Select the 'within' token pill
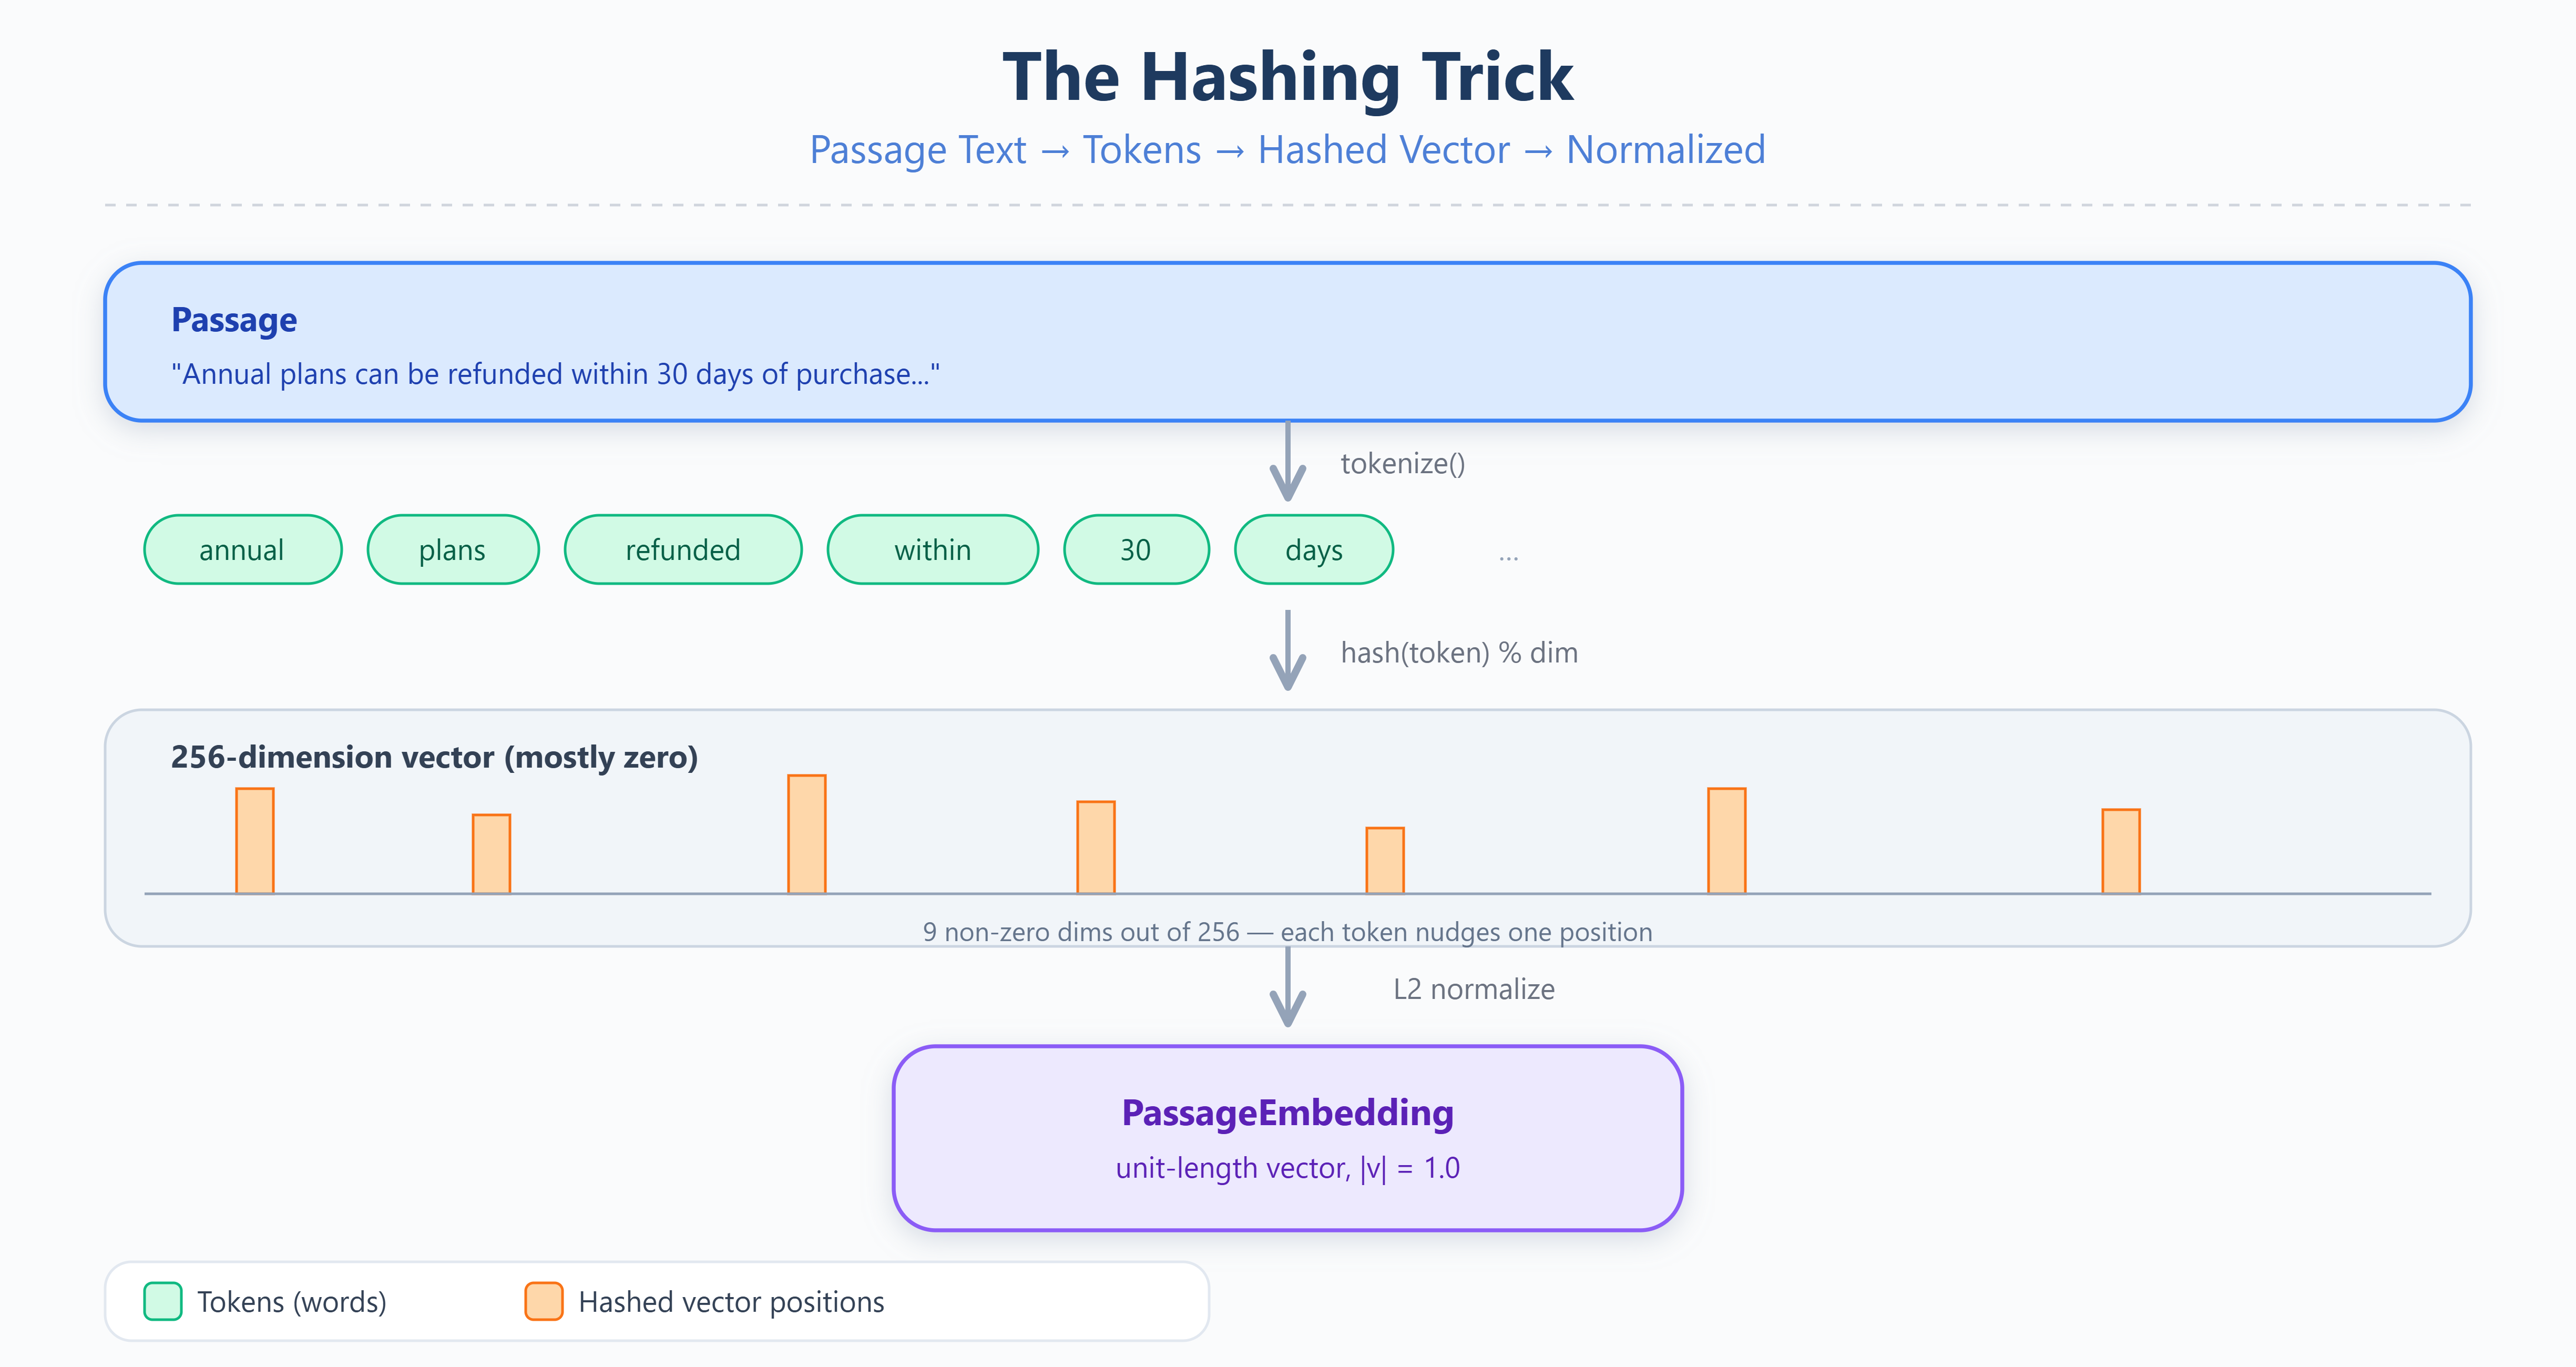2576x1367 pixels. 933,549
